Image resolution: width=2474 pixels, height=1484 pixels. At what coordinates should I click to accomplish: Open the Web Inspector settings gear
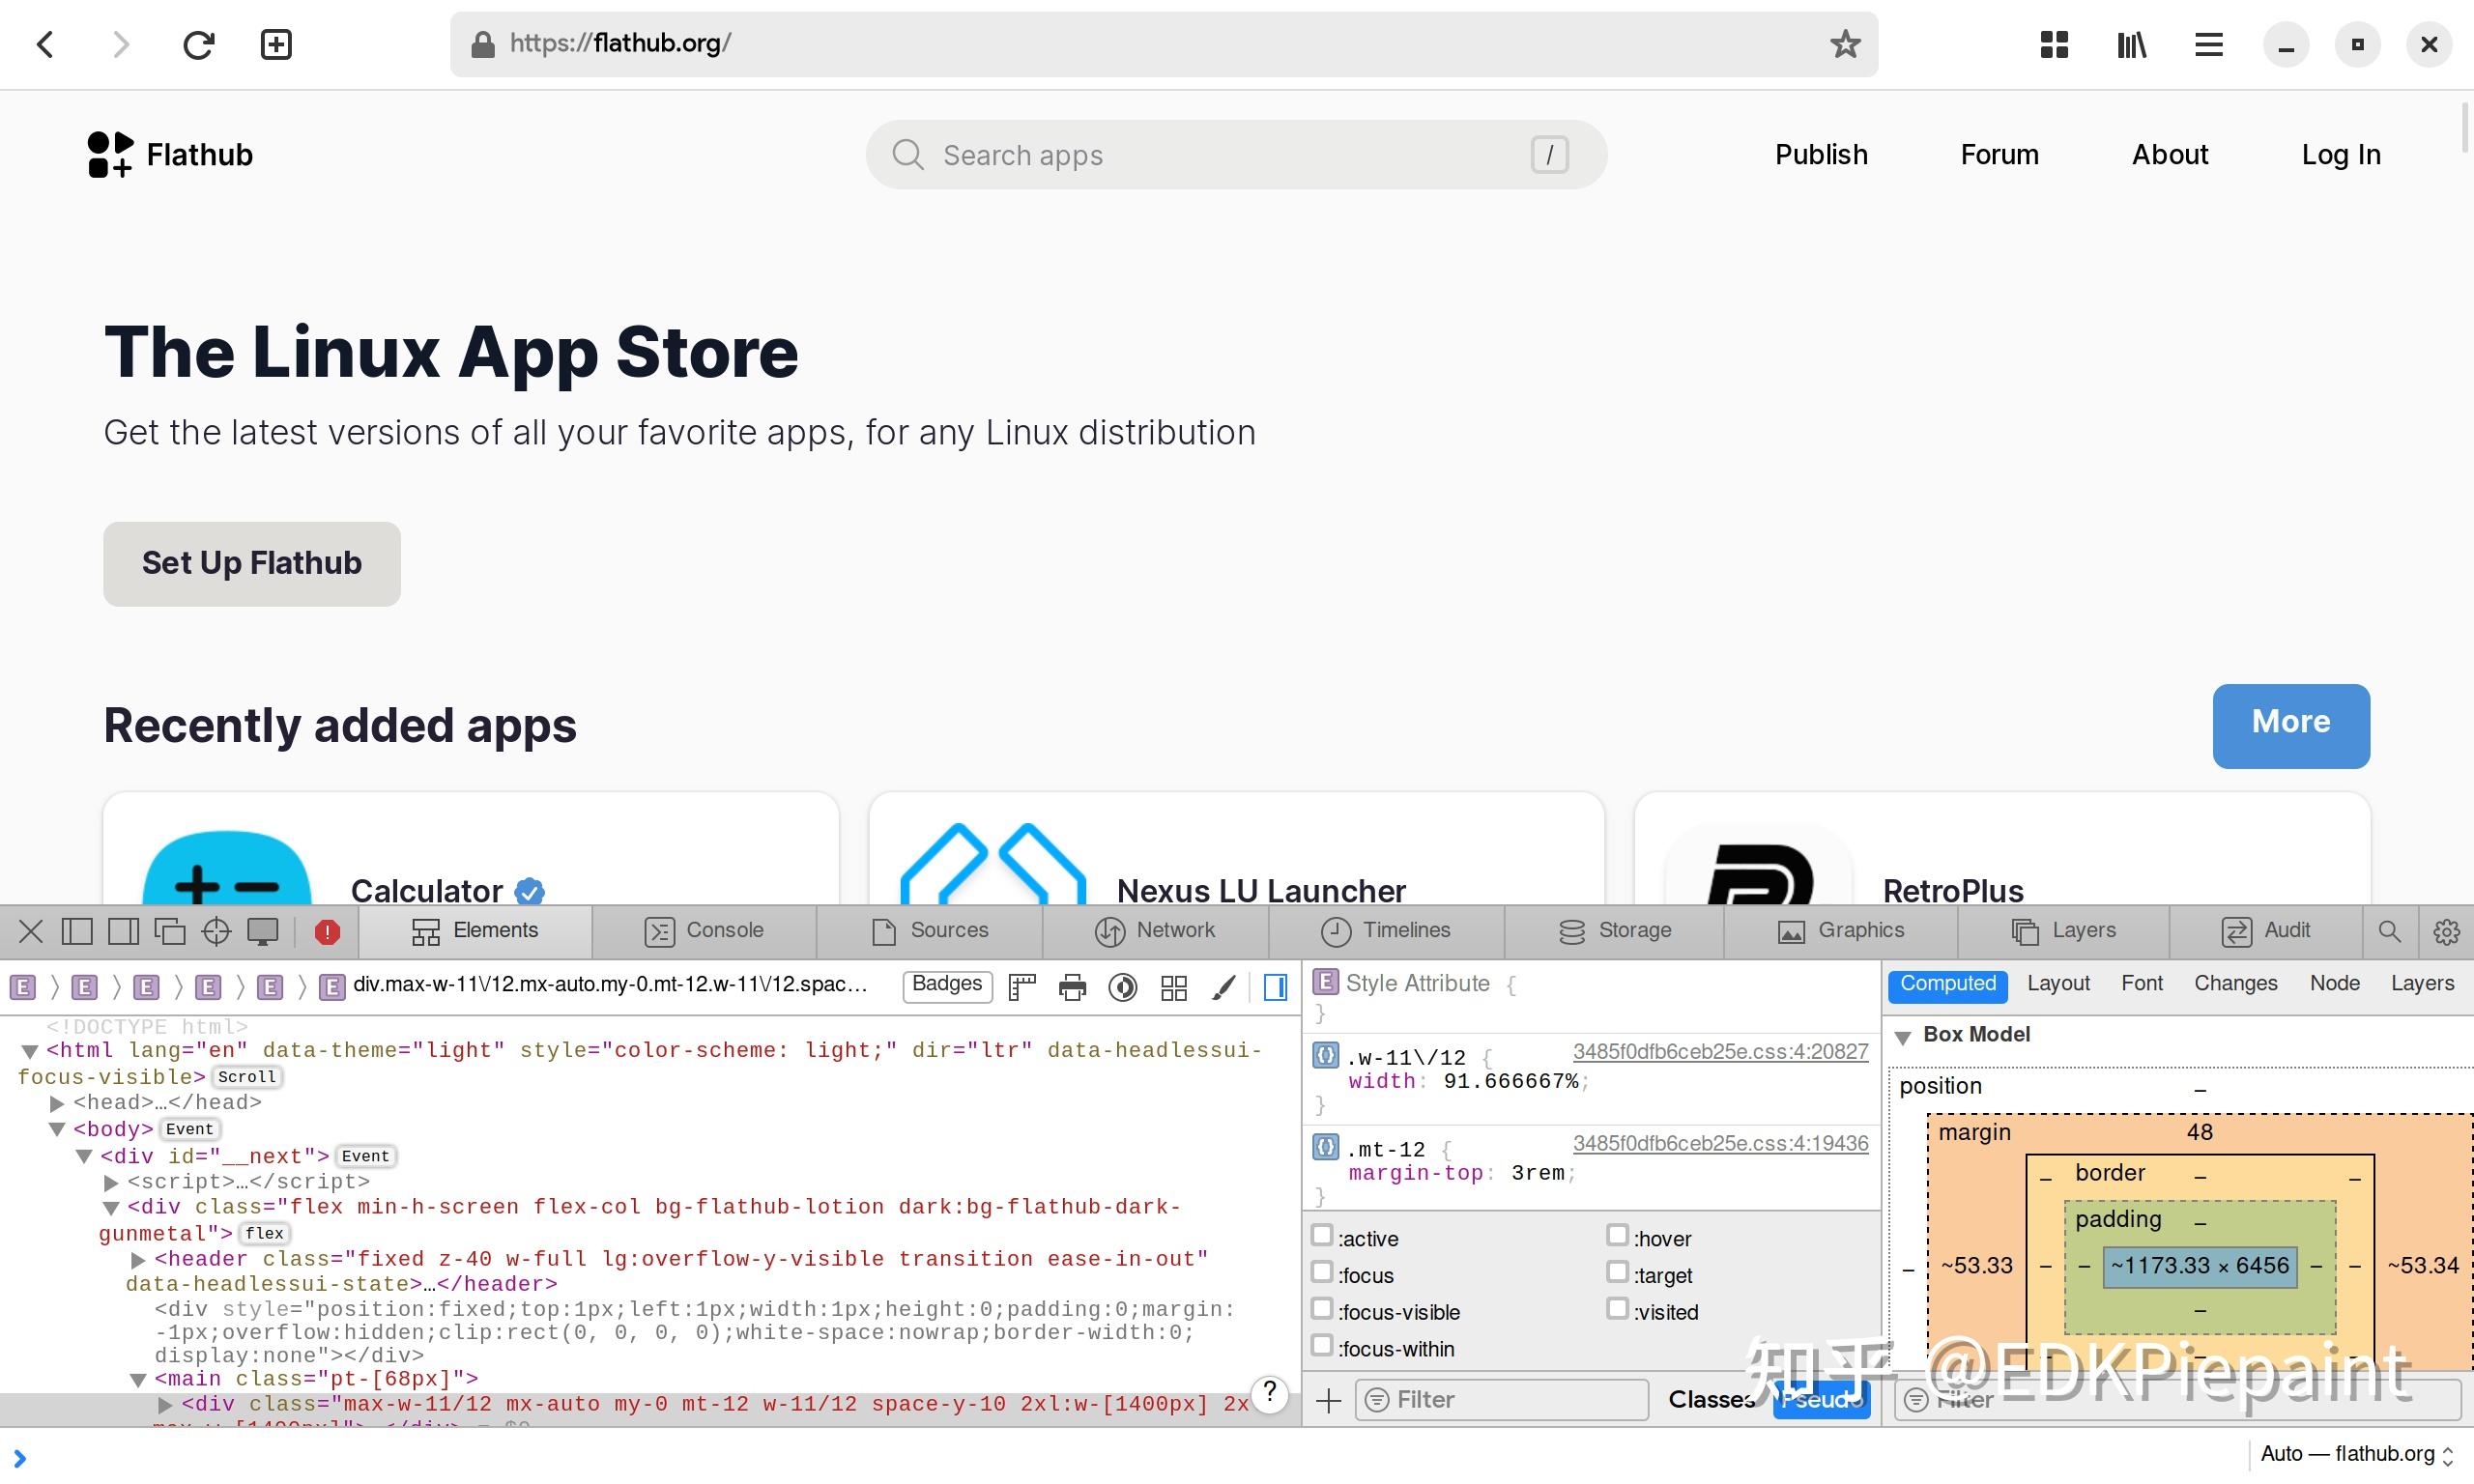click(x=2446, y=932)
